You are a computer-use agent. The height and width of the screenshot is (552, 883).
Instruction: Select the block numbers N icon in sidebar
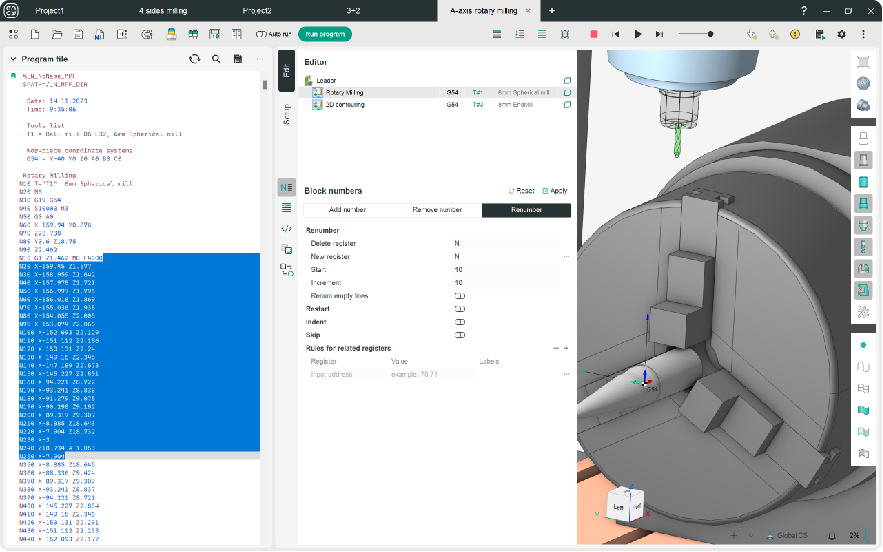287,187
